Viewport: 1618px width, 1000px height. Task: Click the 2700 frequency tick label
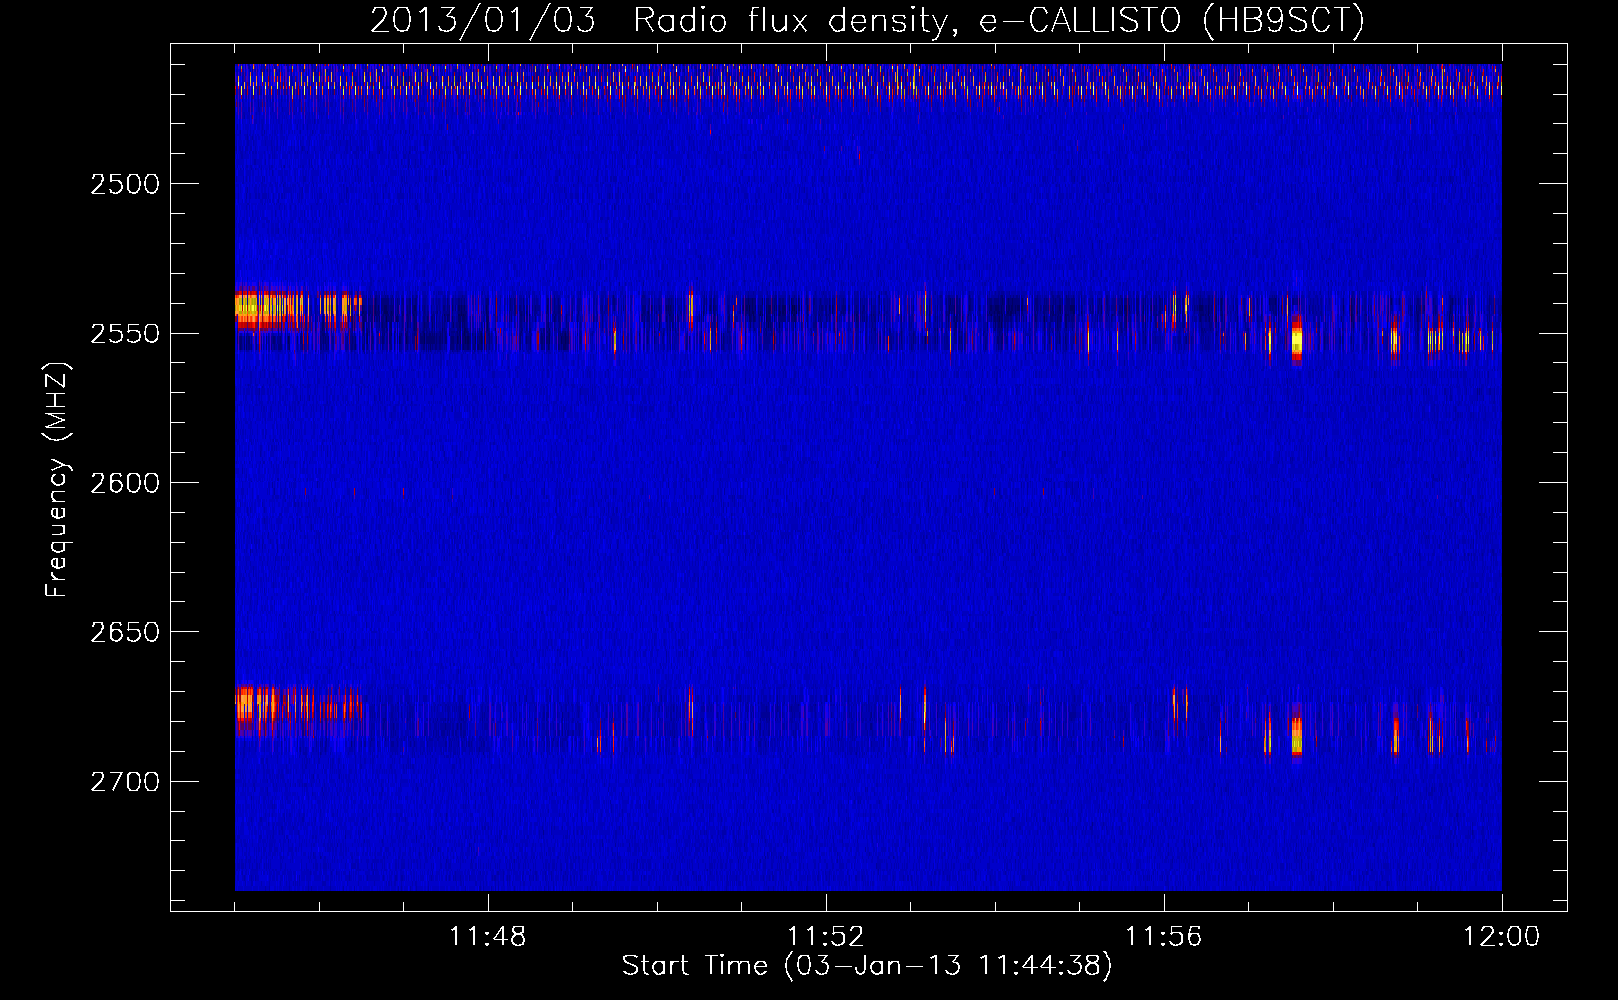click(x=124, y=781)
